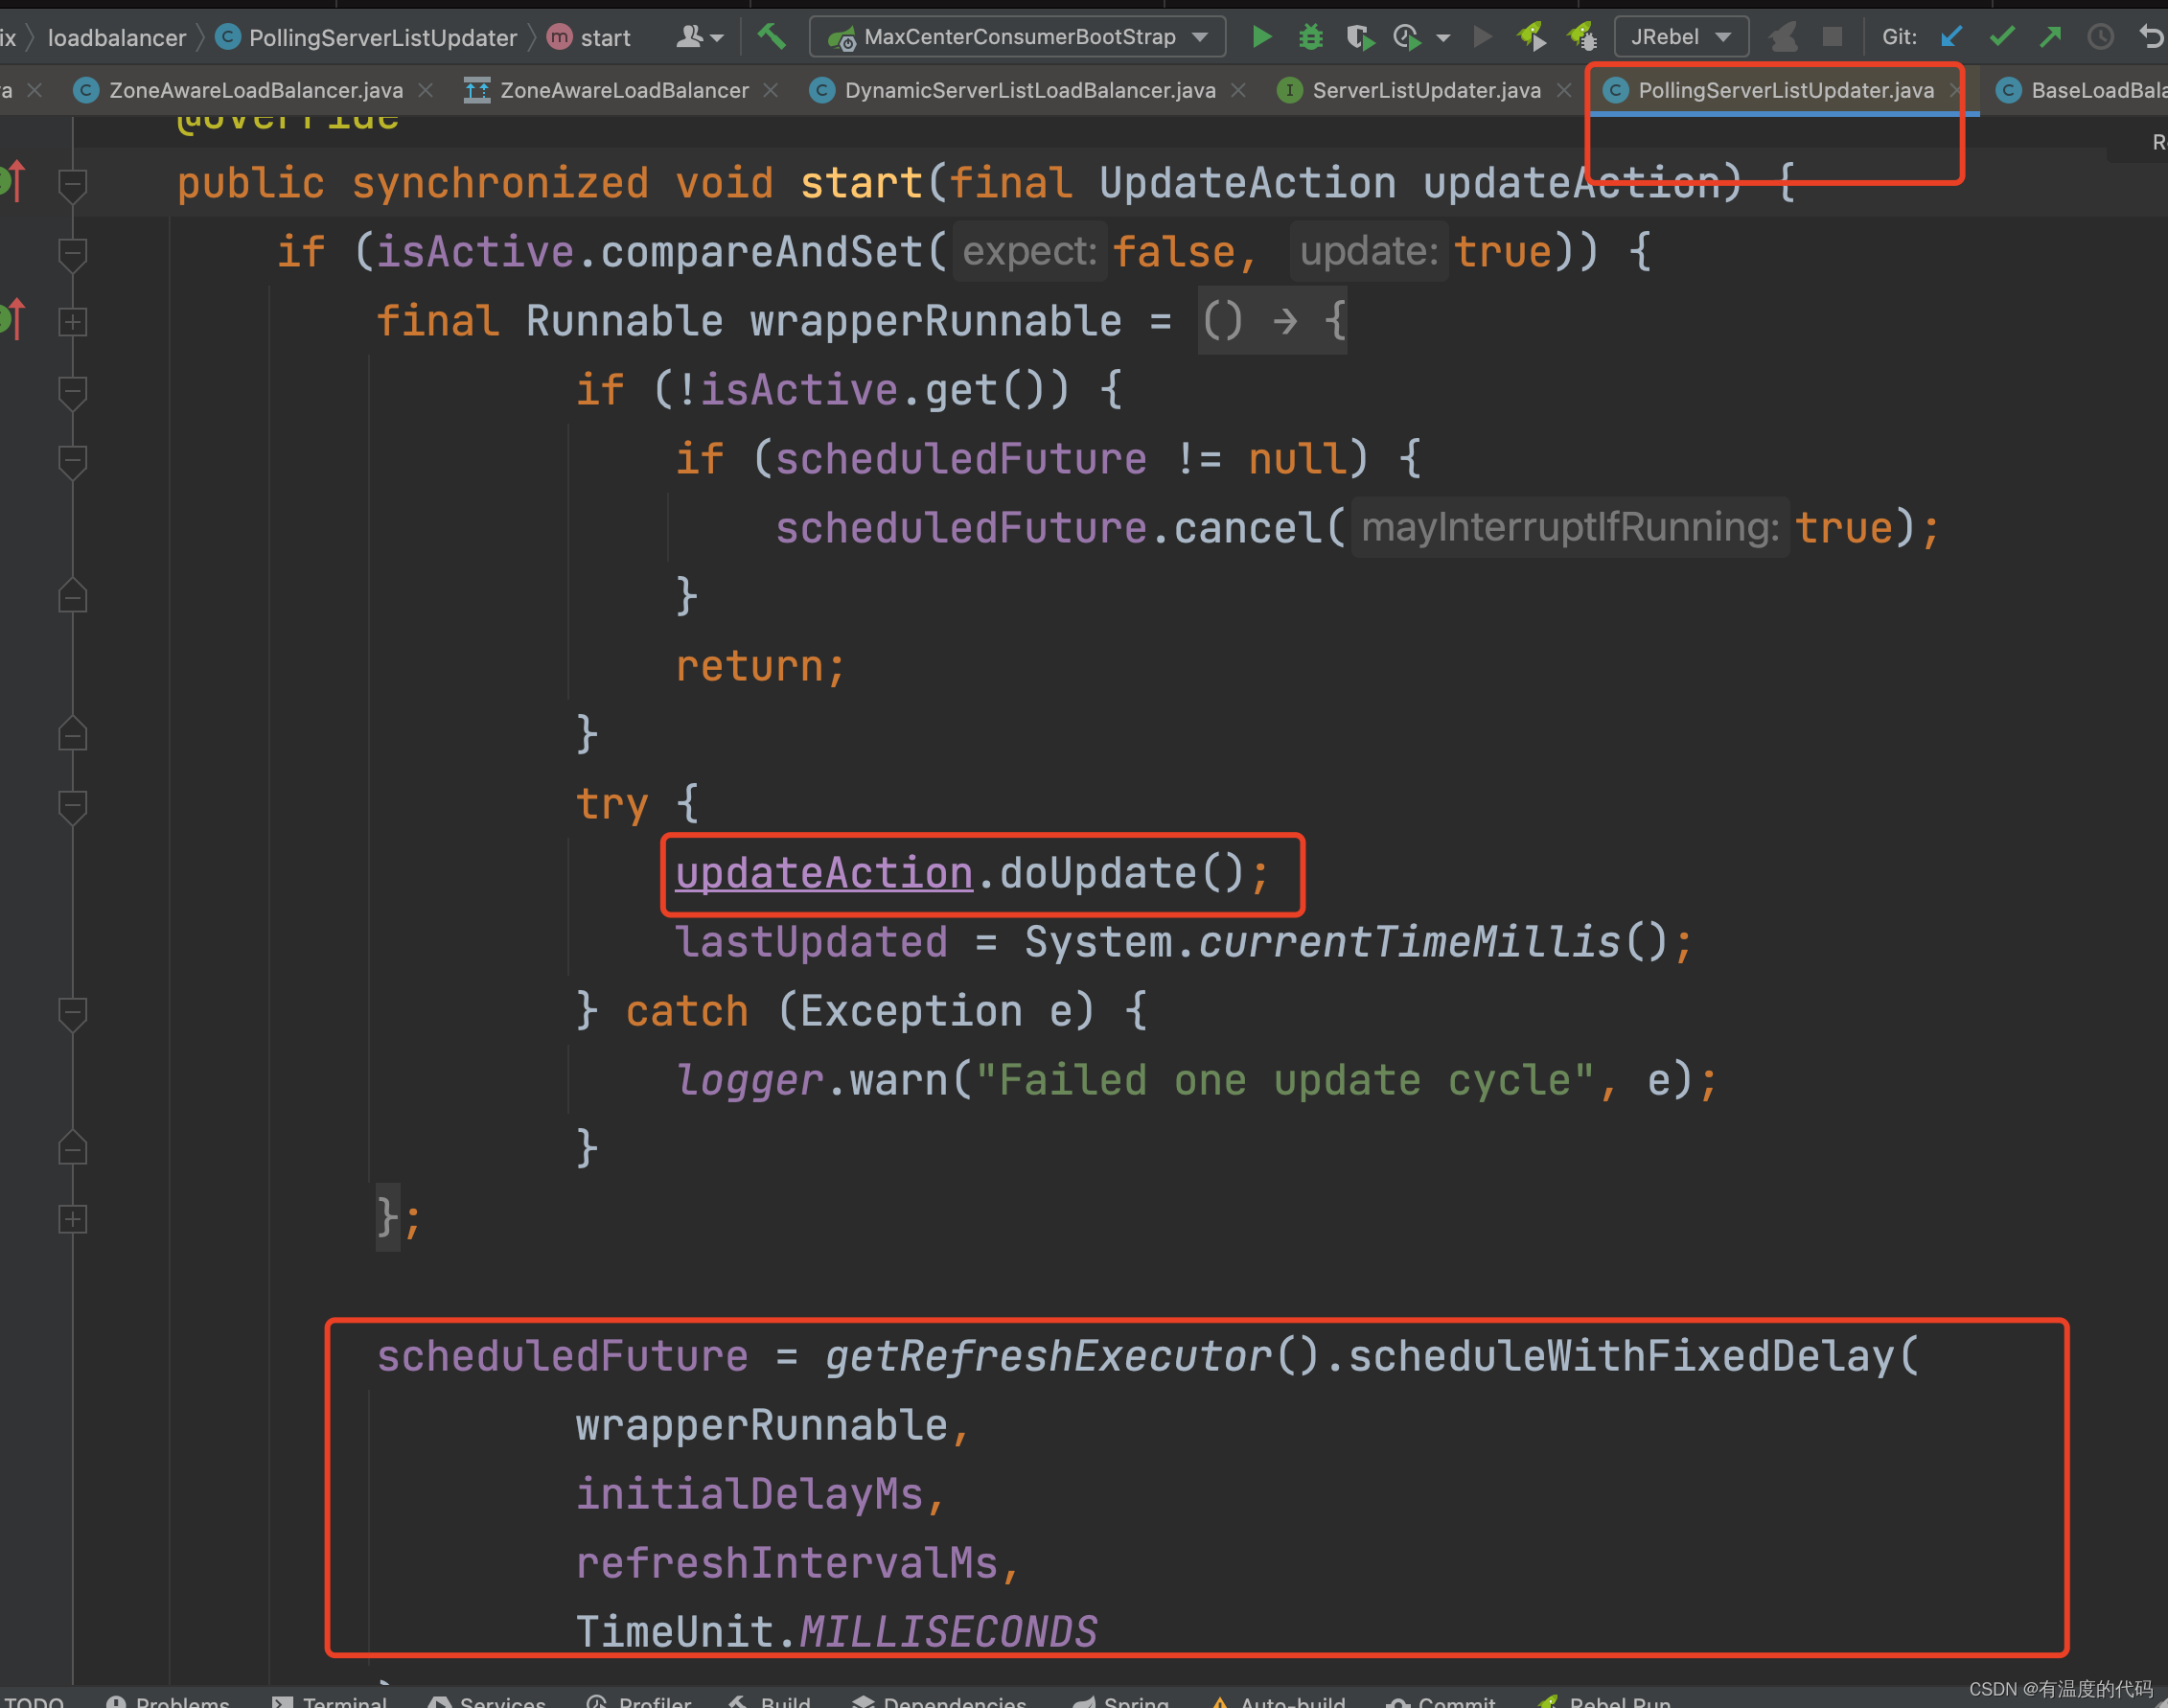Expand the folded wrapperRunnable lambda
The image size is (2168, 1708).
72,322
